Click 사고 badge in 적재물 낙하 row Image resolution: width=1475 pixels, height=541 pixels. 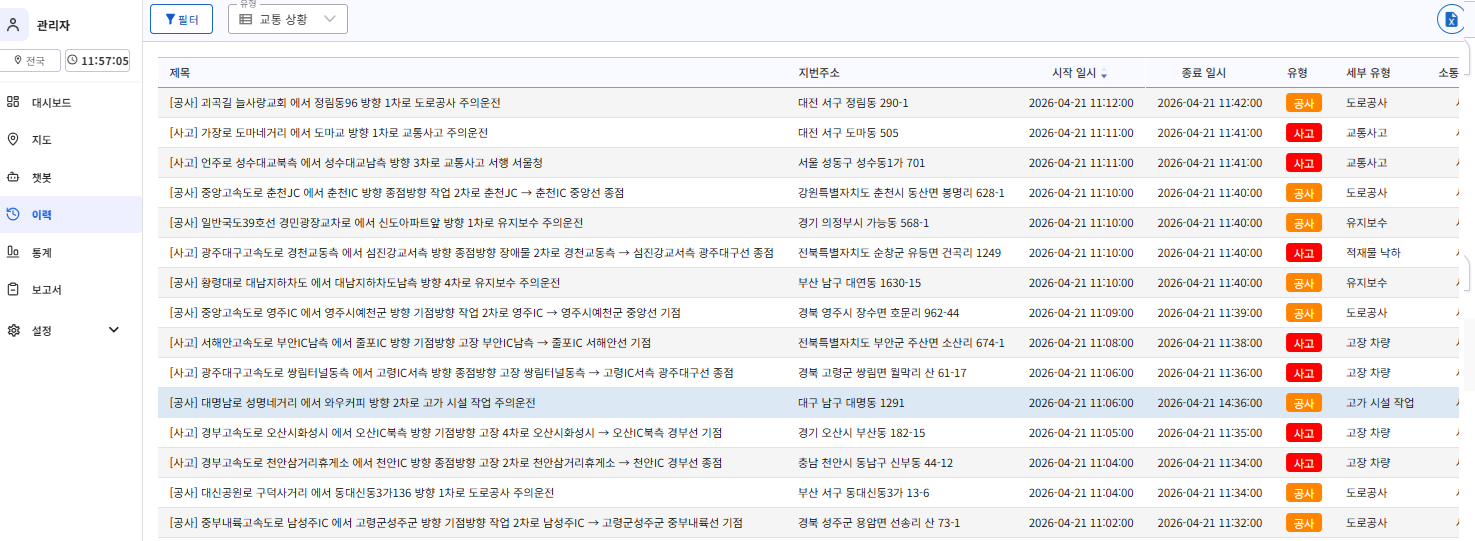pyautogui.click(x=1303, y=253)
